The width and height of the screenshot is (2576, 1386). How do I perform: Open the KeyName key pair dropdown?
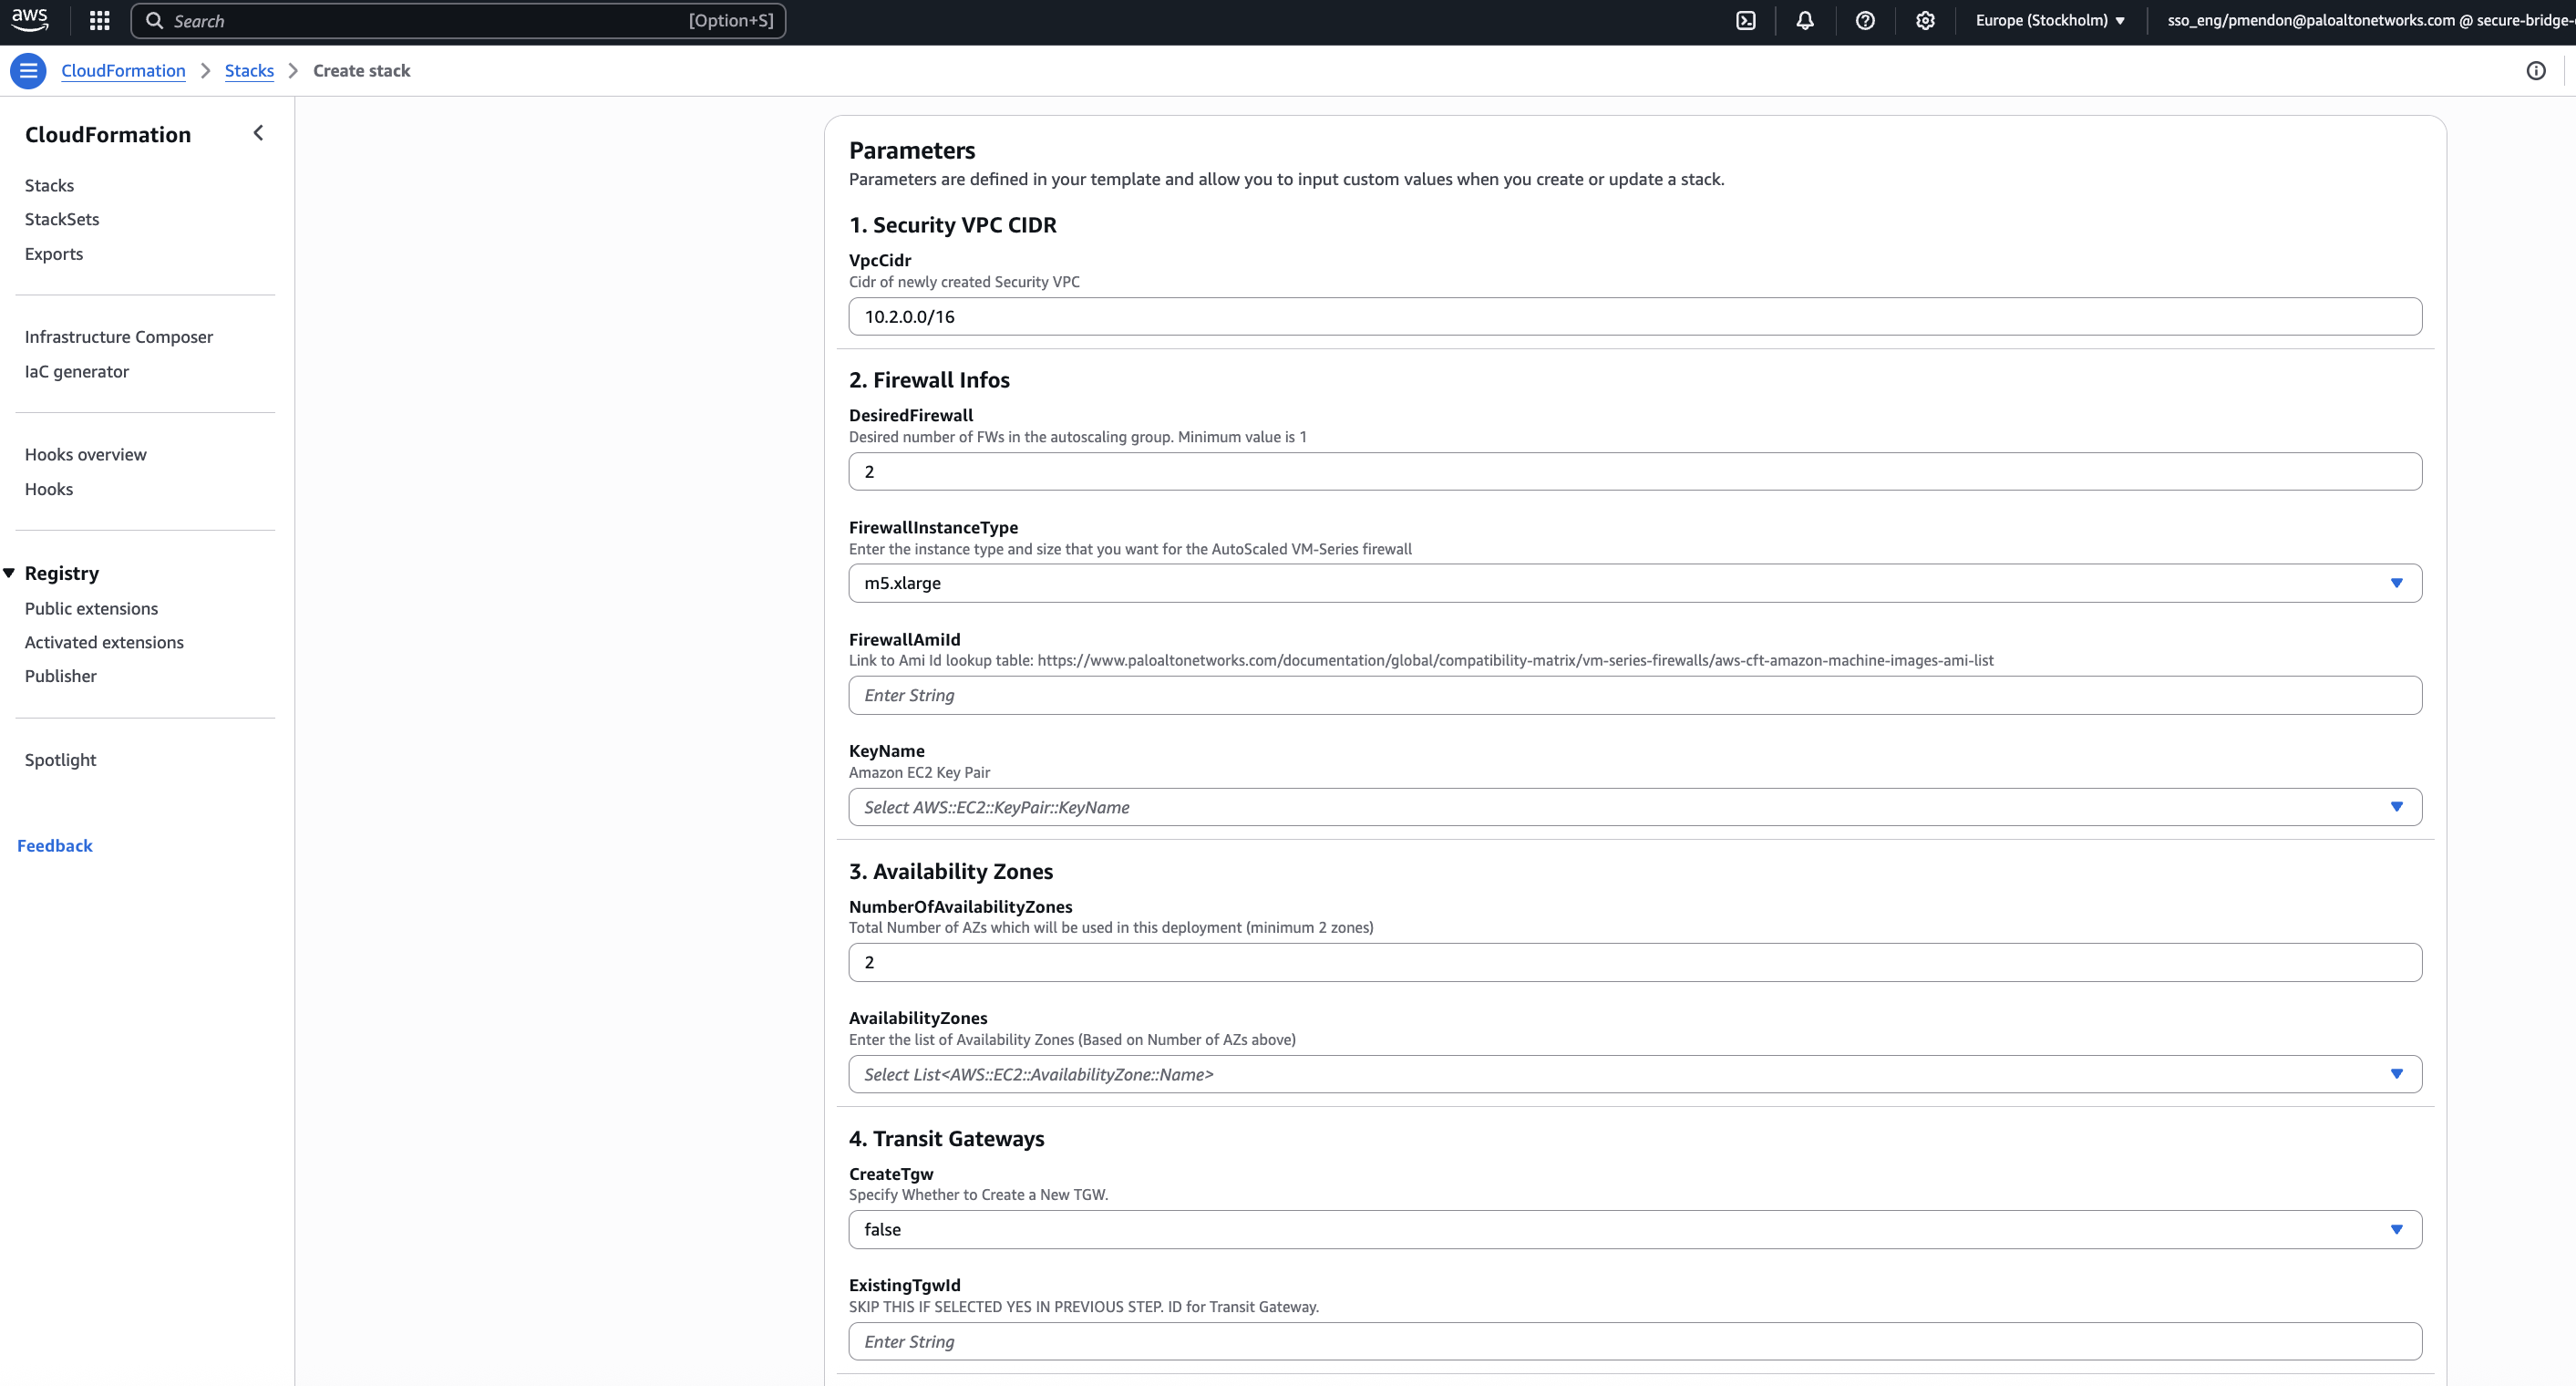click(1634, 807)
